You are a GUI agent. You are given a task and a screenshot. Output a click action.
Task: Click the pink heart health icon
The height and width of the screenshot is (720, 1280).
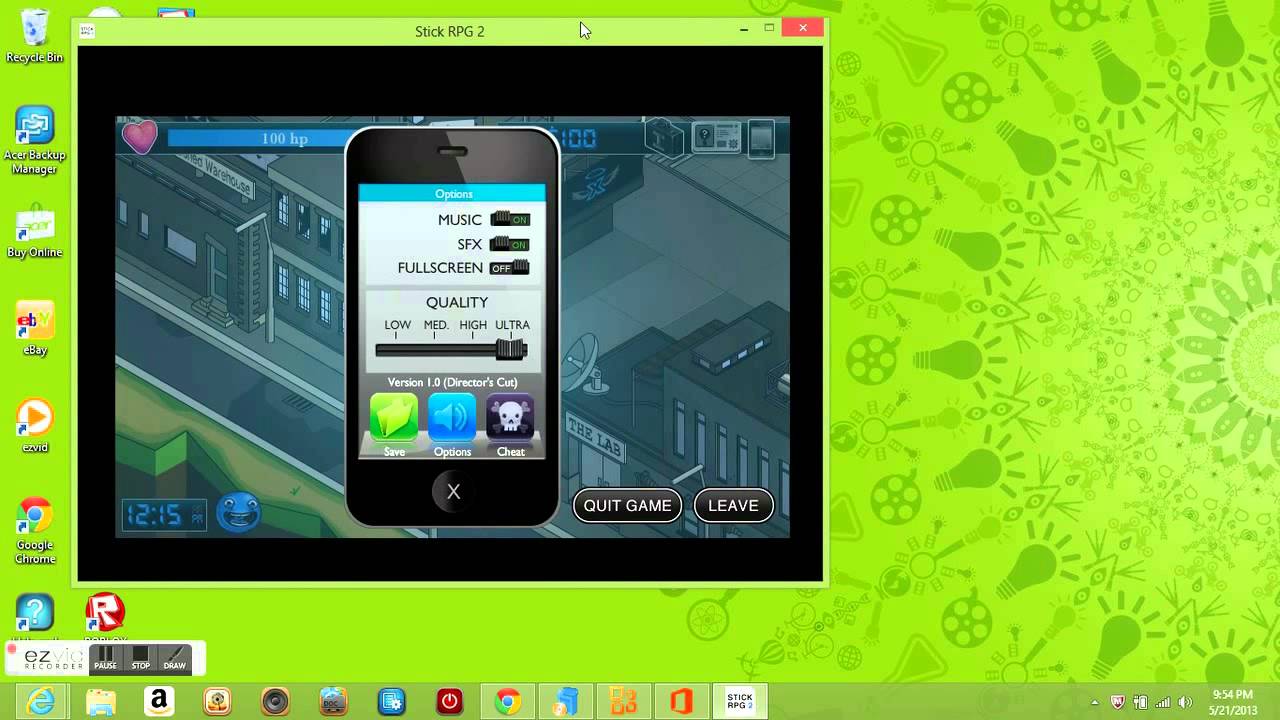(140, 137)
